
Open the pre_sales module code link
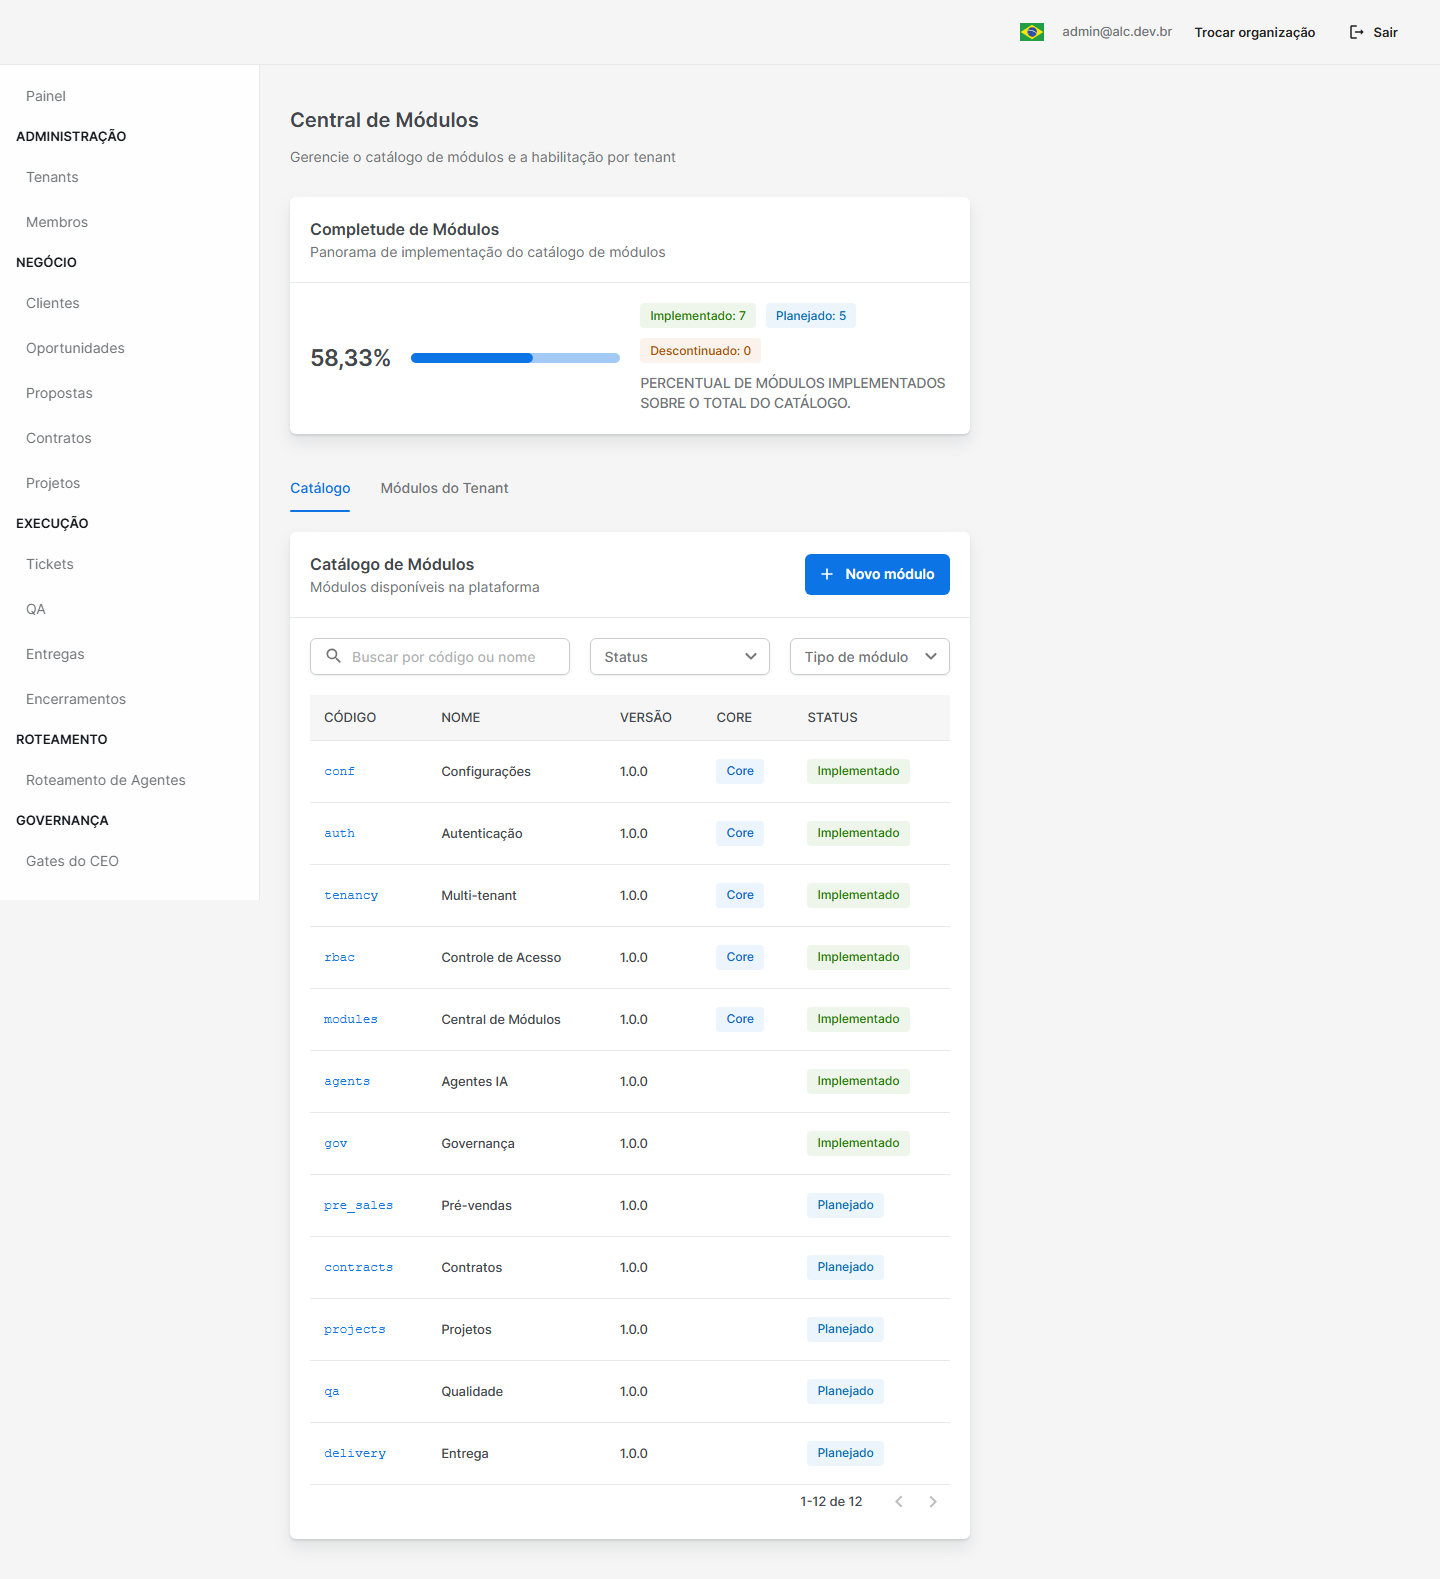coord(358,1205)
